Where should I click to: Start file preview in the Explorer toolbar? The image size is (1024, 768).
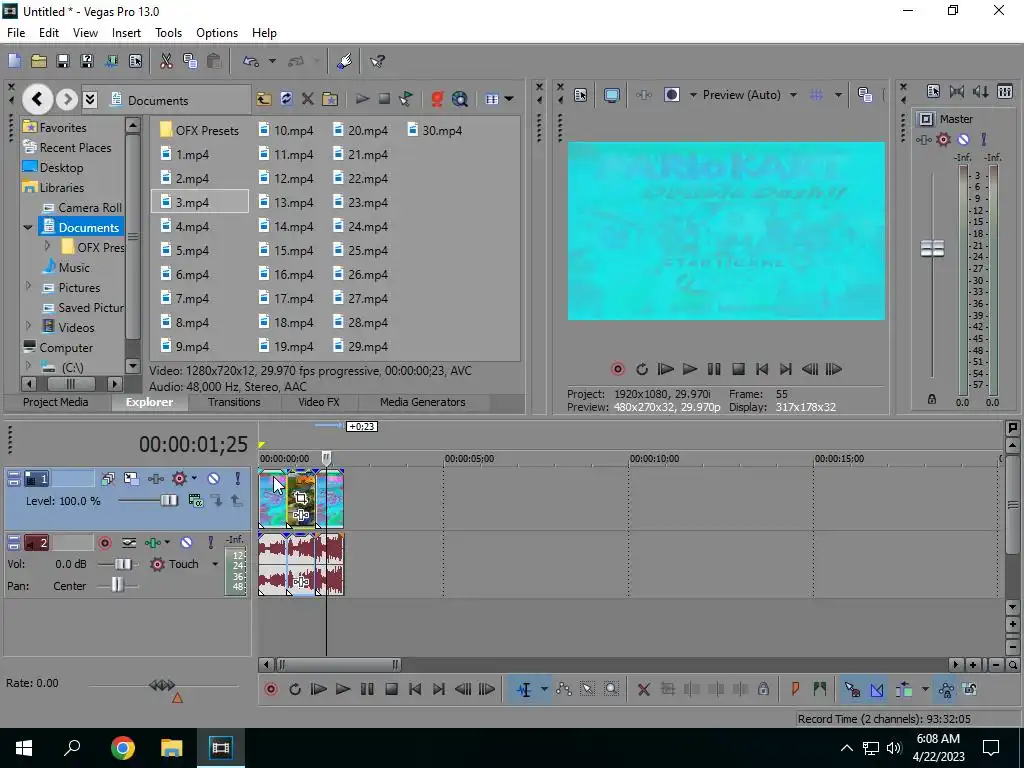362,99
